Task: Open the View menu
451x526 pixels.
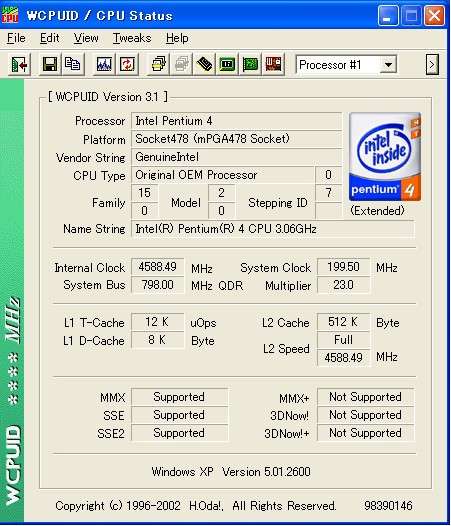Action: (86, 38)
